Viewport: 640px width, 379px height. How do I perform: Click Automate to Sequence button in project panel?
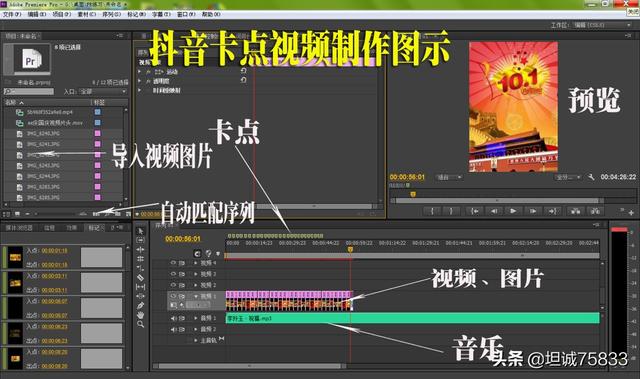96,213
